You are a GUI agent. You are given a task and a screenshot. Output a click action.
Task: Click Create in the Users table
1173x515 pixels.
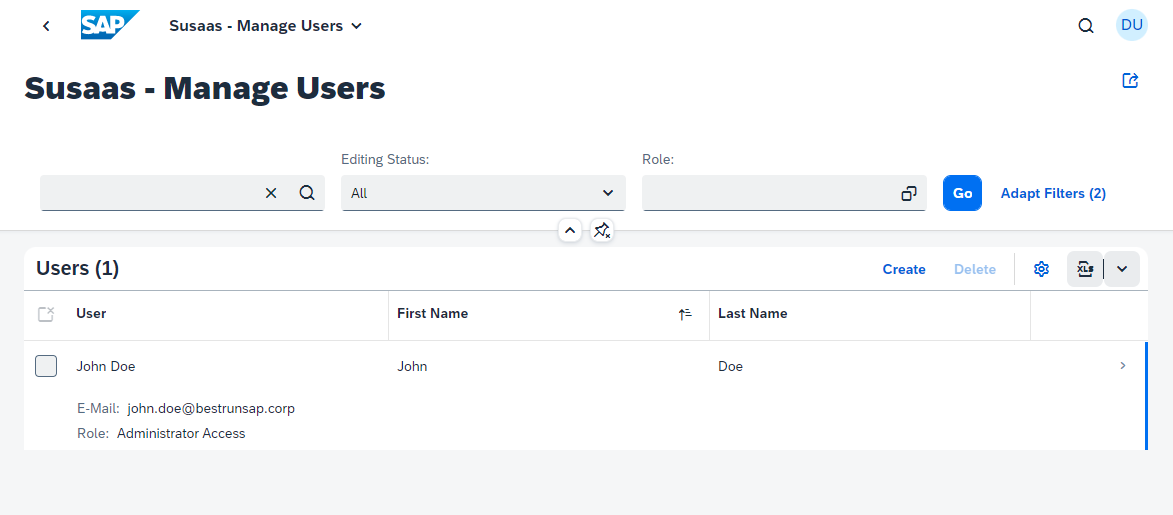(904, 269)
